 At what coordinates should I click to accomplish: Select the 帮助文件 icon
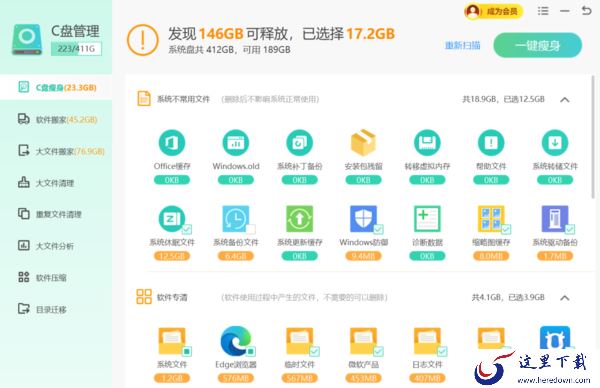pos(491,143)
